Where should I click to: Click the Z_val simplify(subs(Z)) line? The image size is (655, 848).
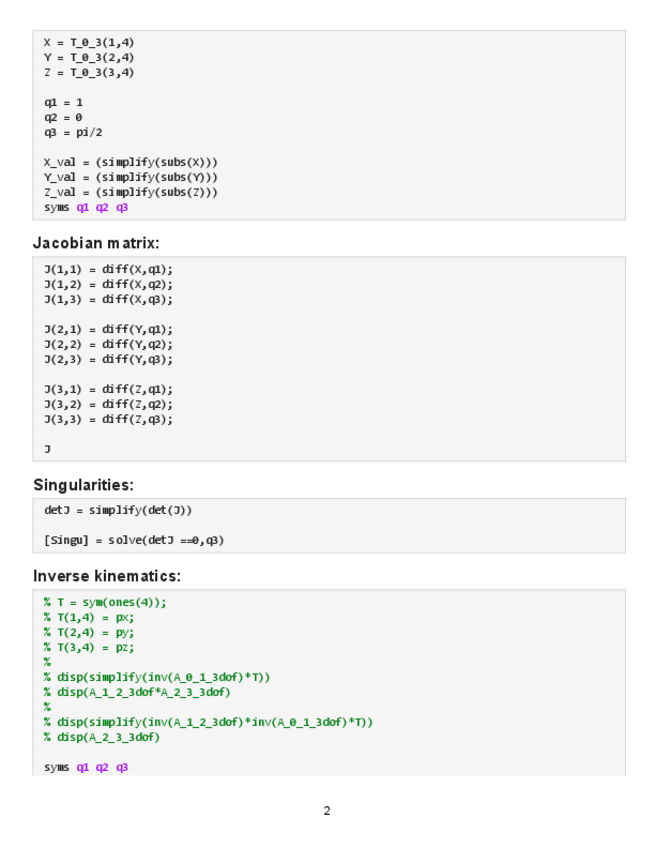130,192
